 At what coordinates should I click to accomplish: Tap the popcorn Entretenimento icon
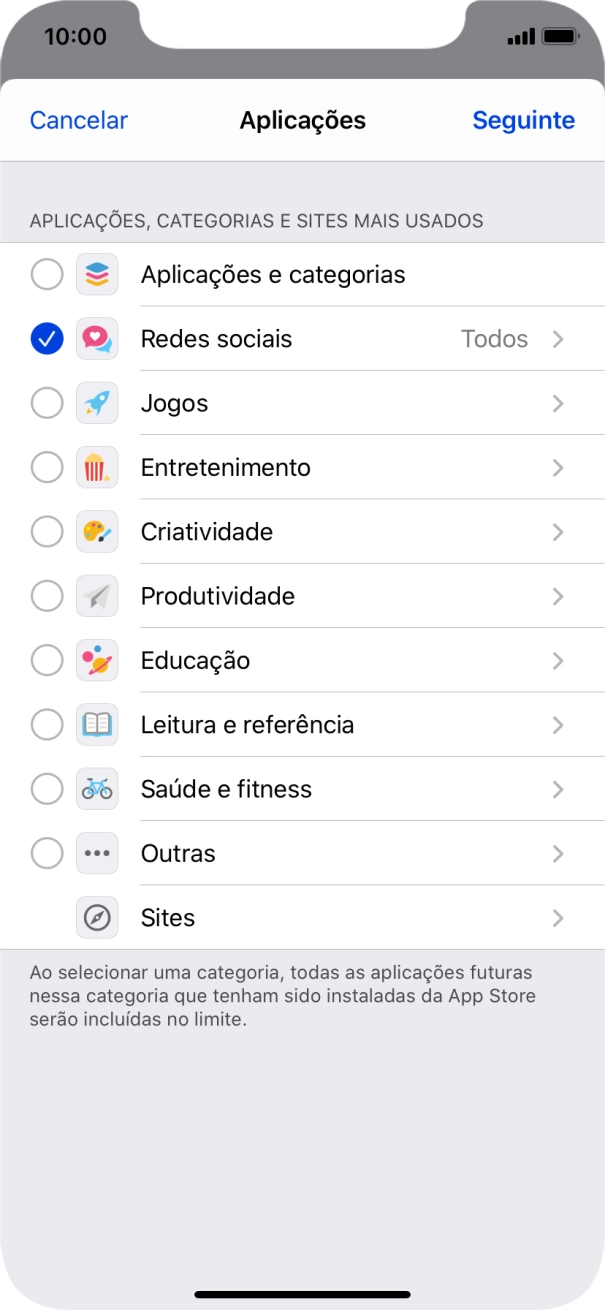coord(97,467)
